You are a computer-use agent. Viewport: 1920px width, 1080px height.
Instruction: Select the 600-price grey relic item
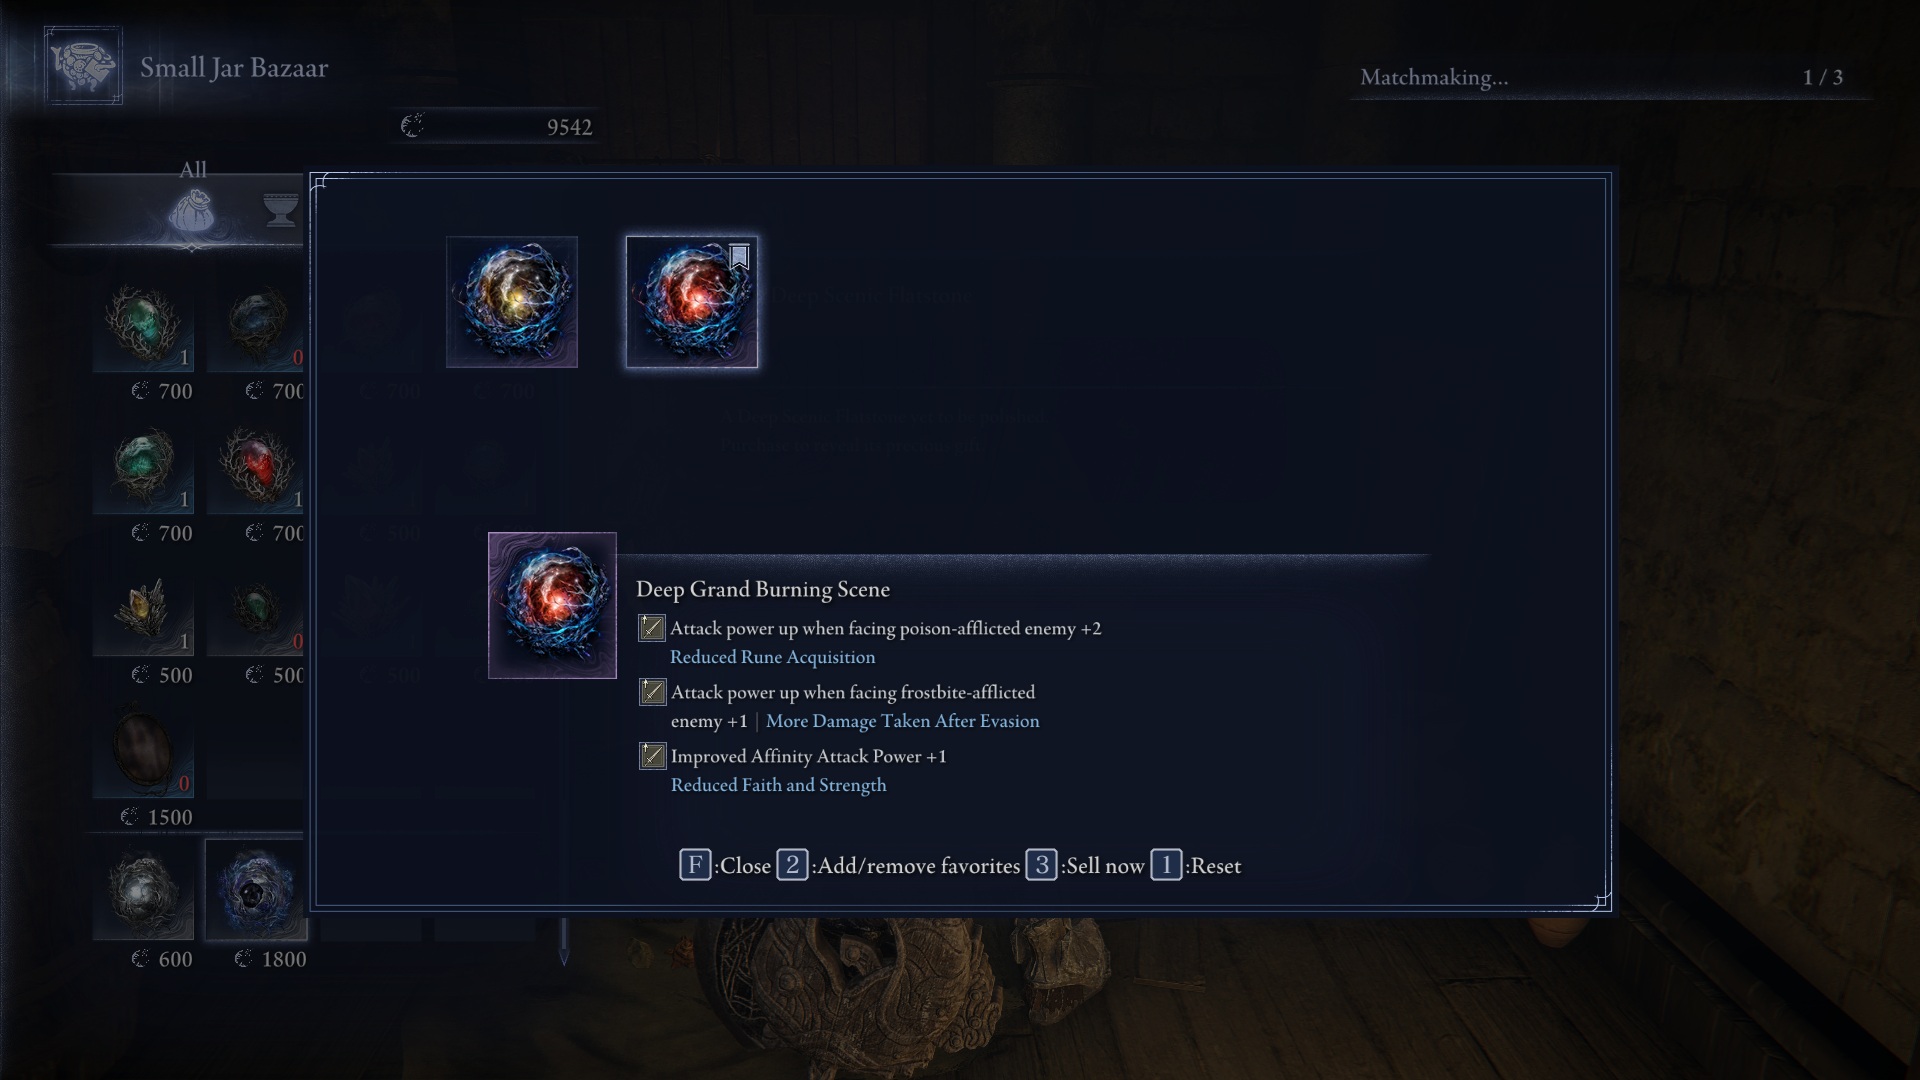click(143, 890)
